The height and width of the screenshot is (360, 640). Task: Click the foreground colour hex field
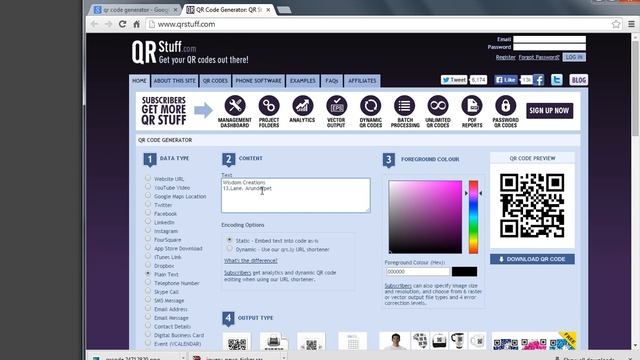417,271
